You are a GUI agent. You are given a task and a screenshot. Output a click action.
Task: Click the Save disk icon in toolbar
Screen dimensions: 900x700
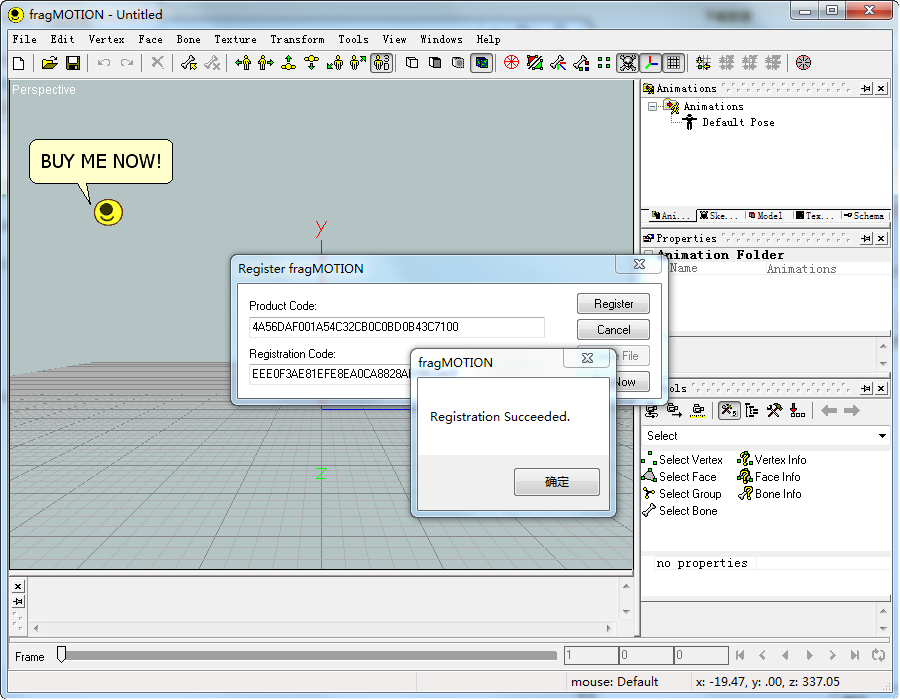(73, 63)
